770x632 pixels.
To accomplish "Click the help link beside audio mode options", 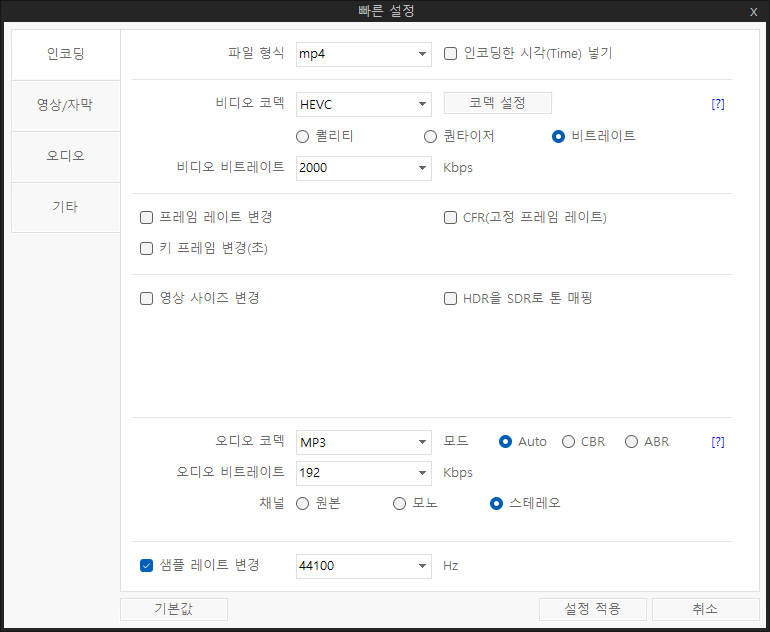I will pyautogui.click(x=717, y=442).
